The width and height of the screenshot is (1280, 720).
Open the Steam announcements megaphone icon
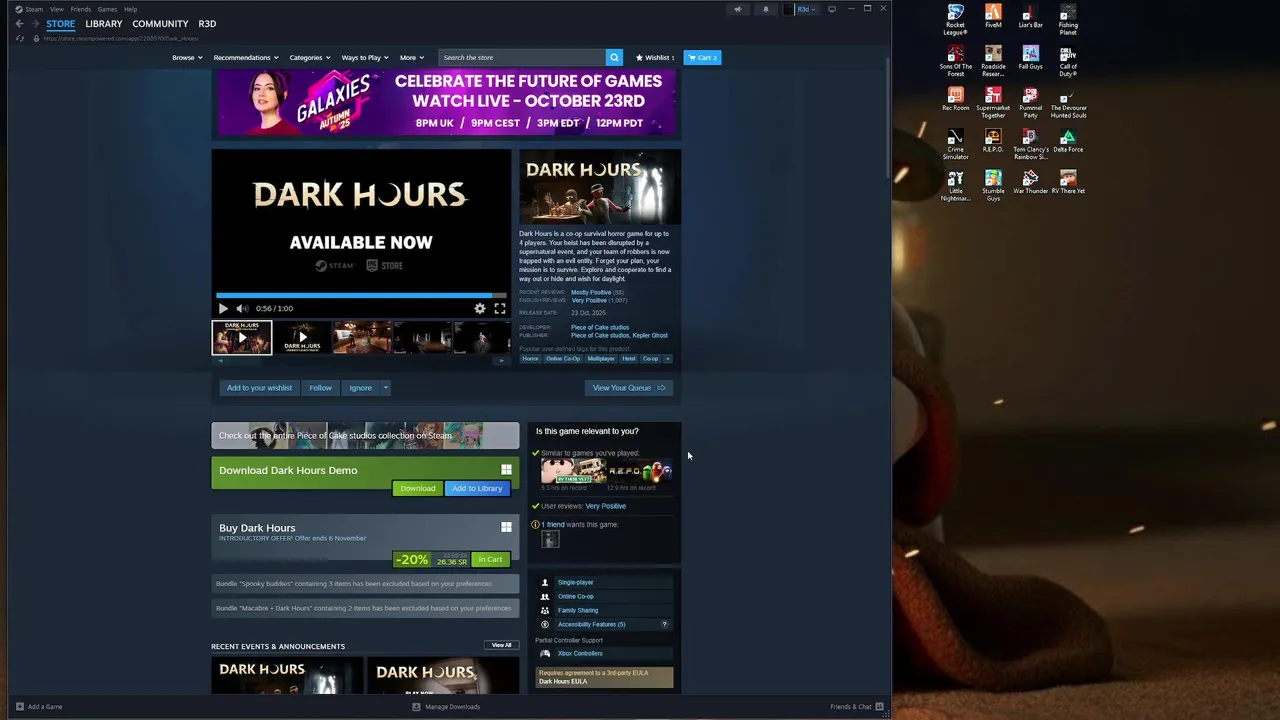pyautogui.click(x=738, y=9)
